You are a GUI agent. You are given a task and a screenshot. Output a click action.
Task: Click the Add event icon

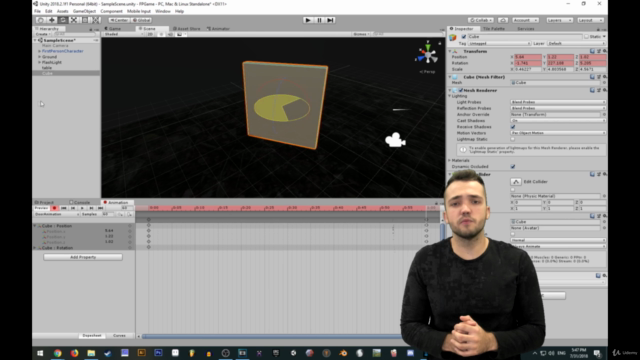pos(129,214)
